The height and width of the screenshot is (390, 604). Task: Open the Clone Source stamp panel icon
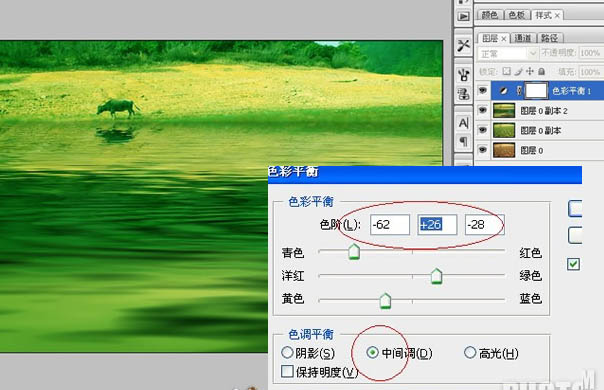point(463,94)
